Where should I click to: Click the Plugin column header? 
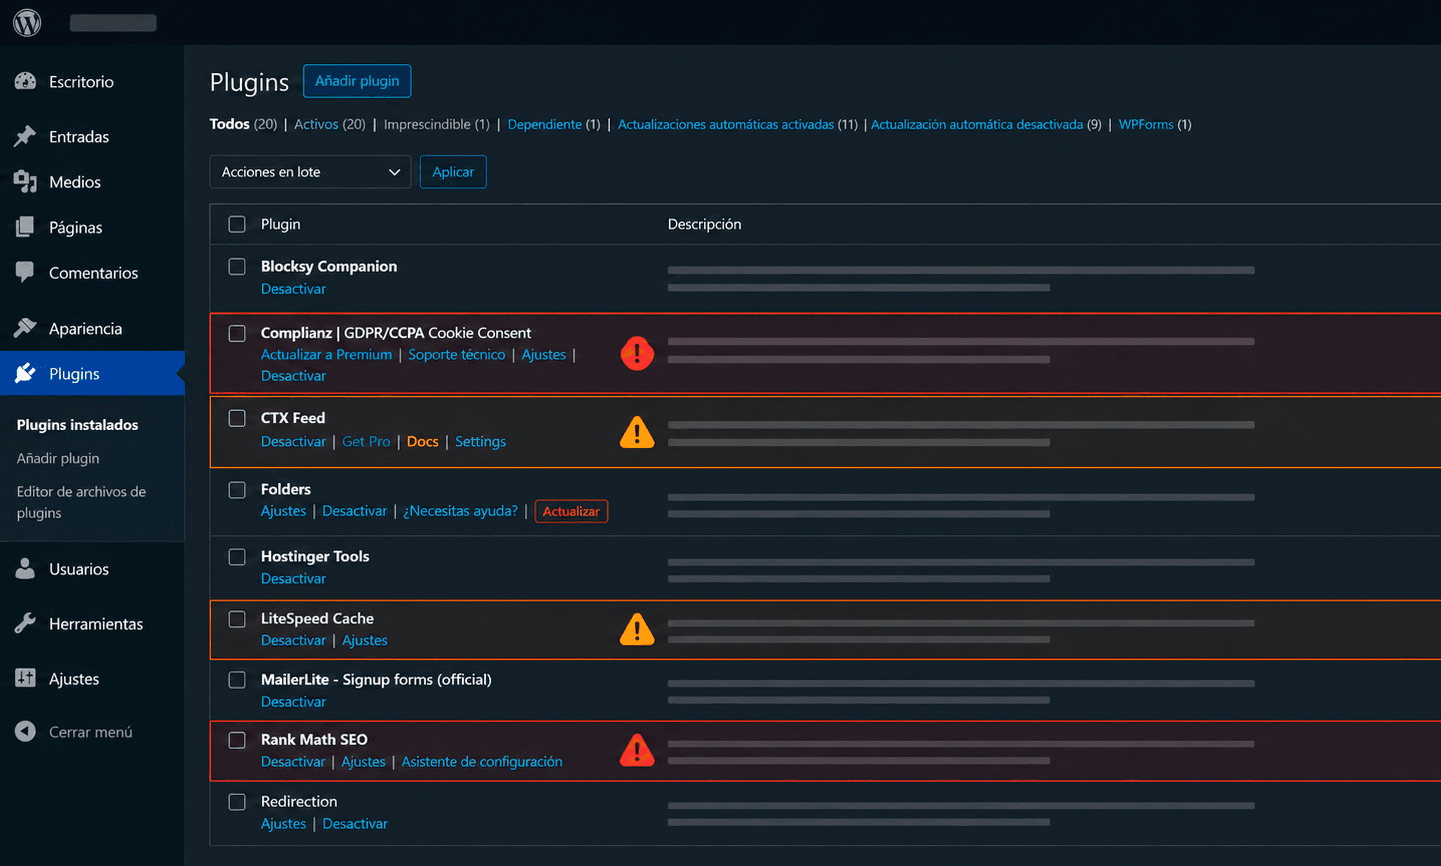click(280, 224)
